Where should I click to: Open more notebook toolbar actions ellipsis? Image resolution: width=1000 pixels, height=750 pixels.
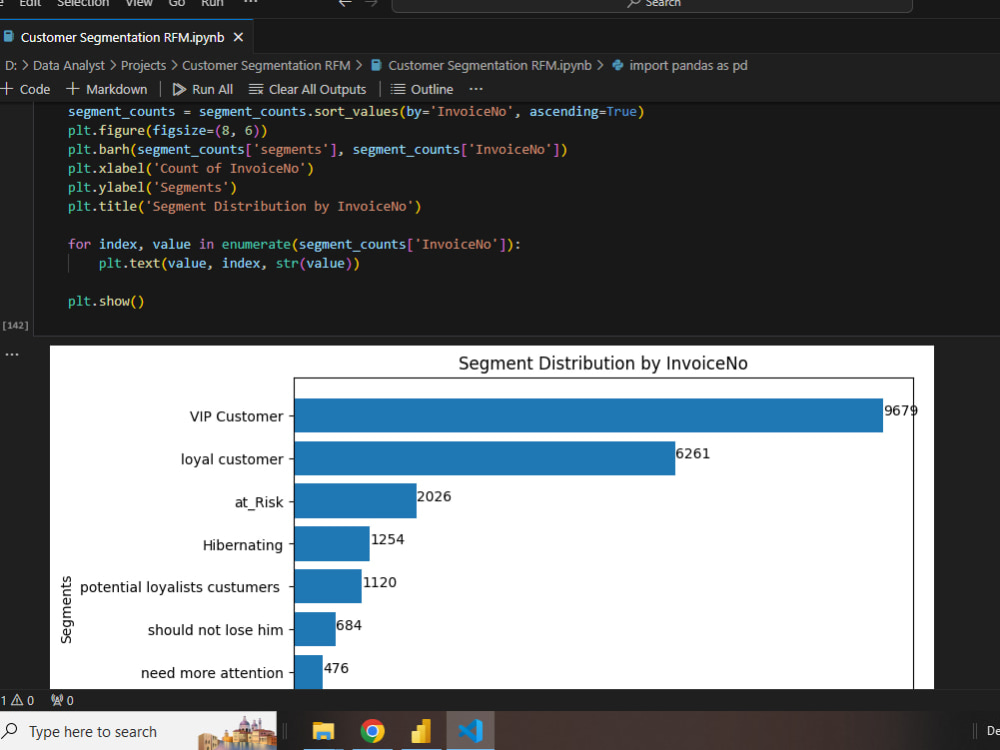click(476, 89)
